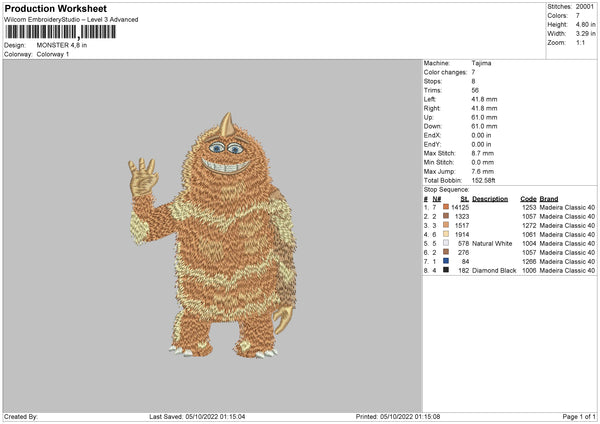The width and height of the screenshot is (600, 424).
Task: Click the Up value 61.0 mm
Action: (484, 117)
